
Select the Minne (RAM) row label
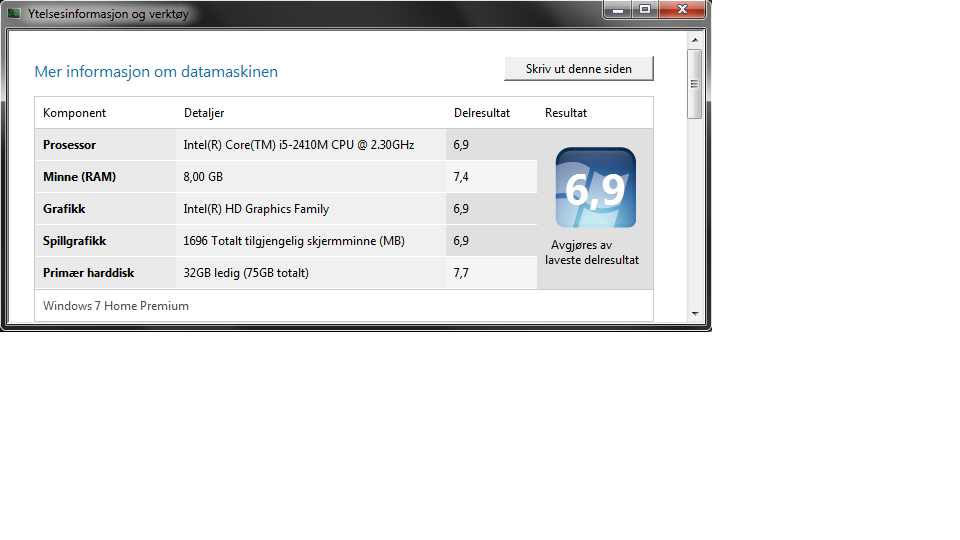point(80,177)
